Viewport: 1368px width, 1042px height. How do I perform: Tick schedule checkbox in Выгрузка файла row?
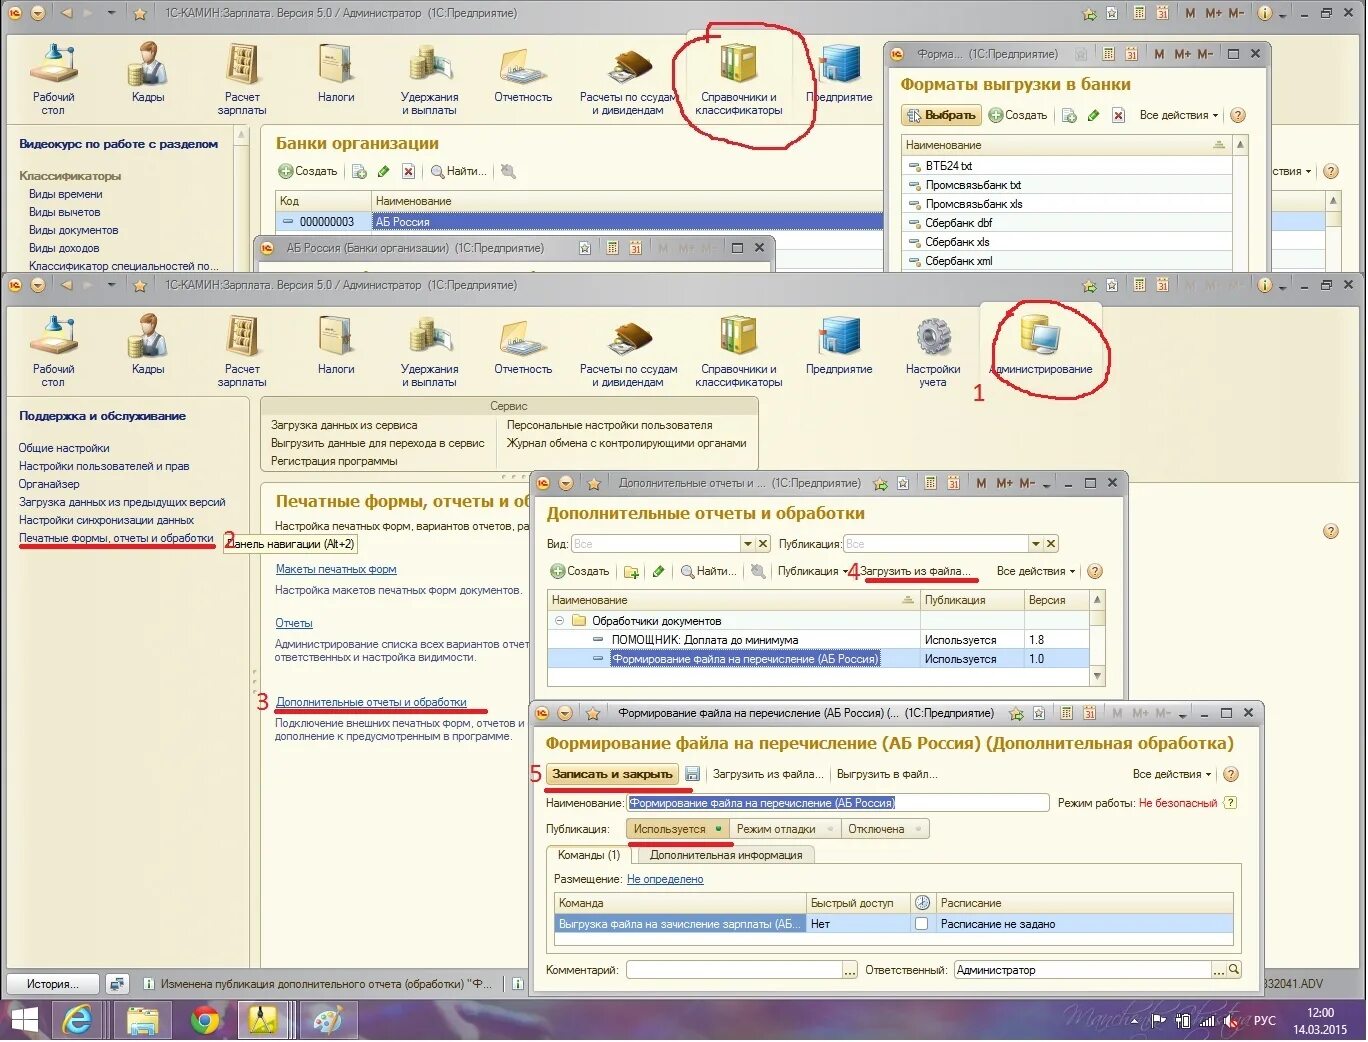tap(922, 924)
